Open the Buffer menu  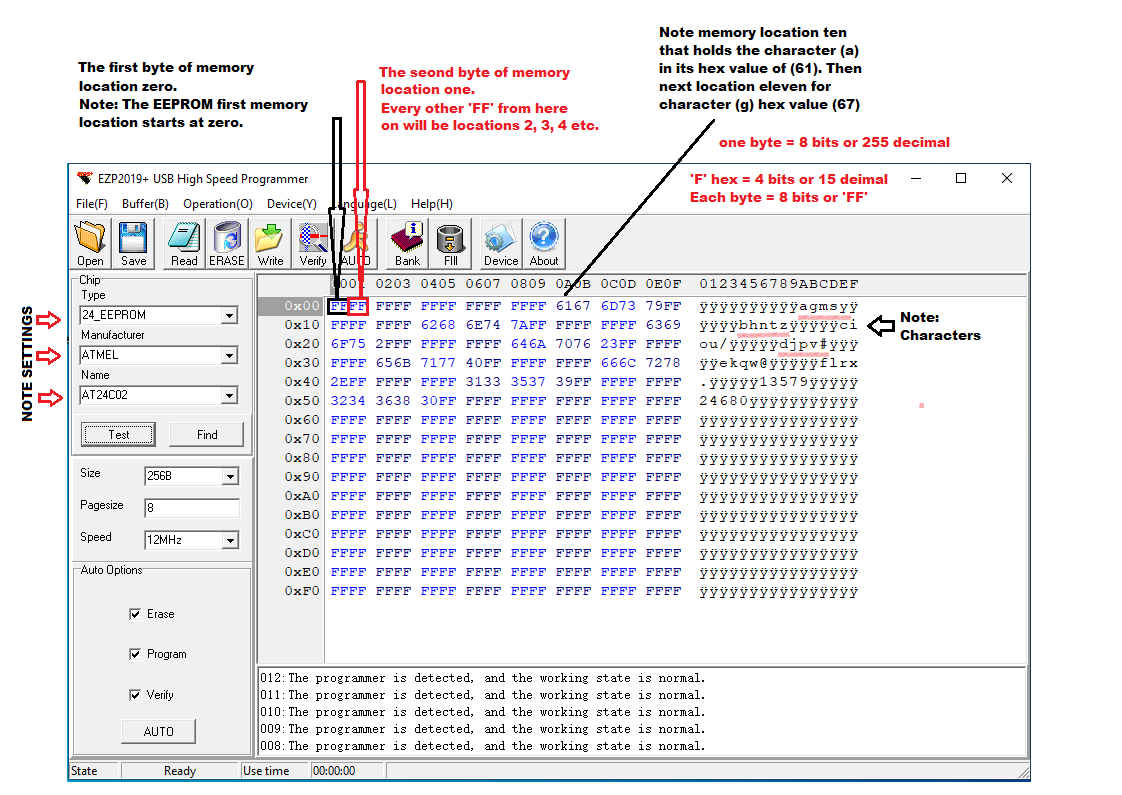(x=145, y=204)
